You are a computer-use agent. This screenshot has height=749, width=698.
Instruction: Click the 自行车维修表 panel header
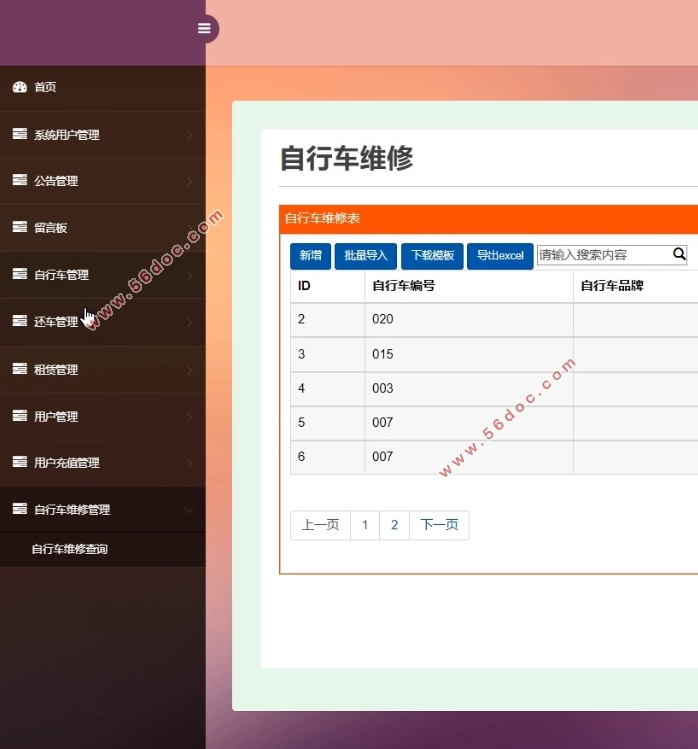[x=488, y=219]
